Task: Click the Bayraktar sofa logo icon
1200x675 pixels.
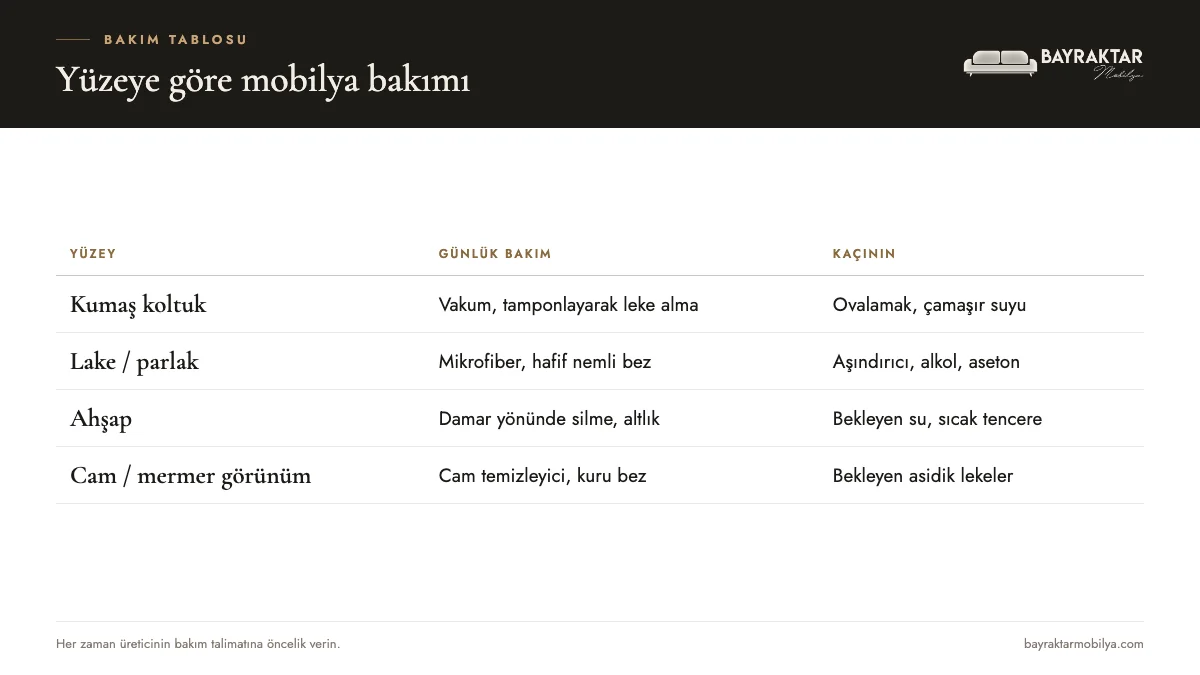Action: pyautogui.click(x=999, y=63)
